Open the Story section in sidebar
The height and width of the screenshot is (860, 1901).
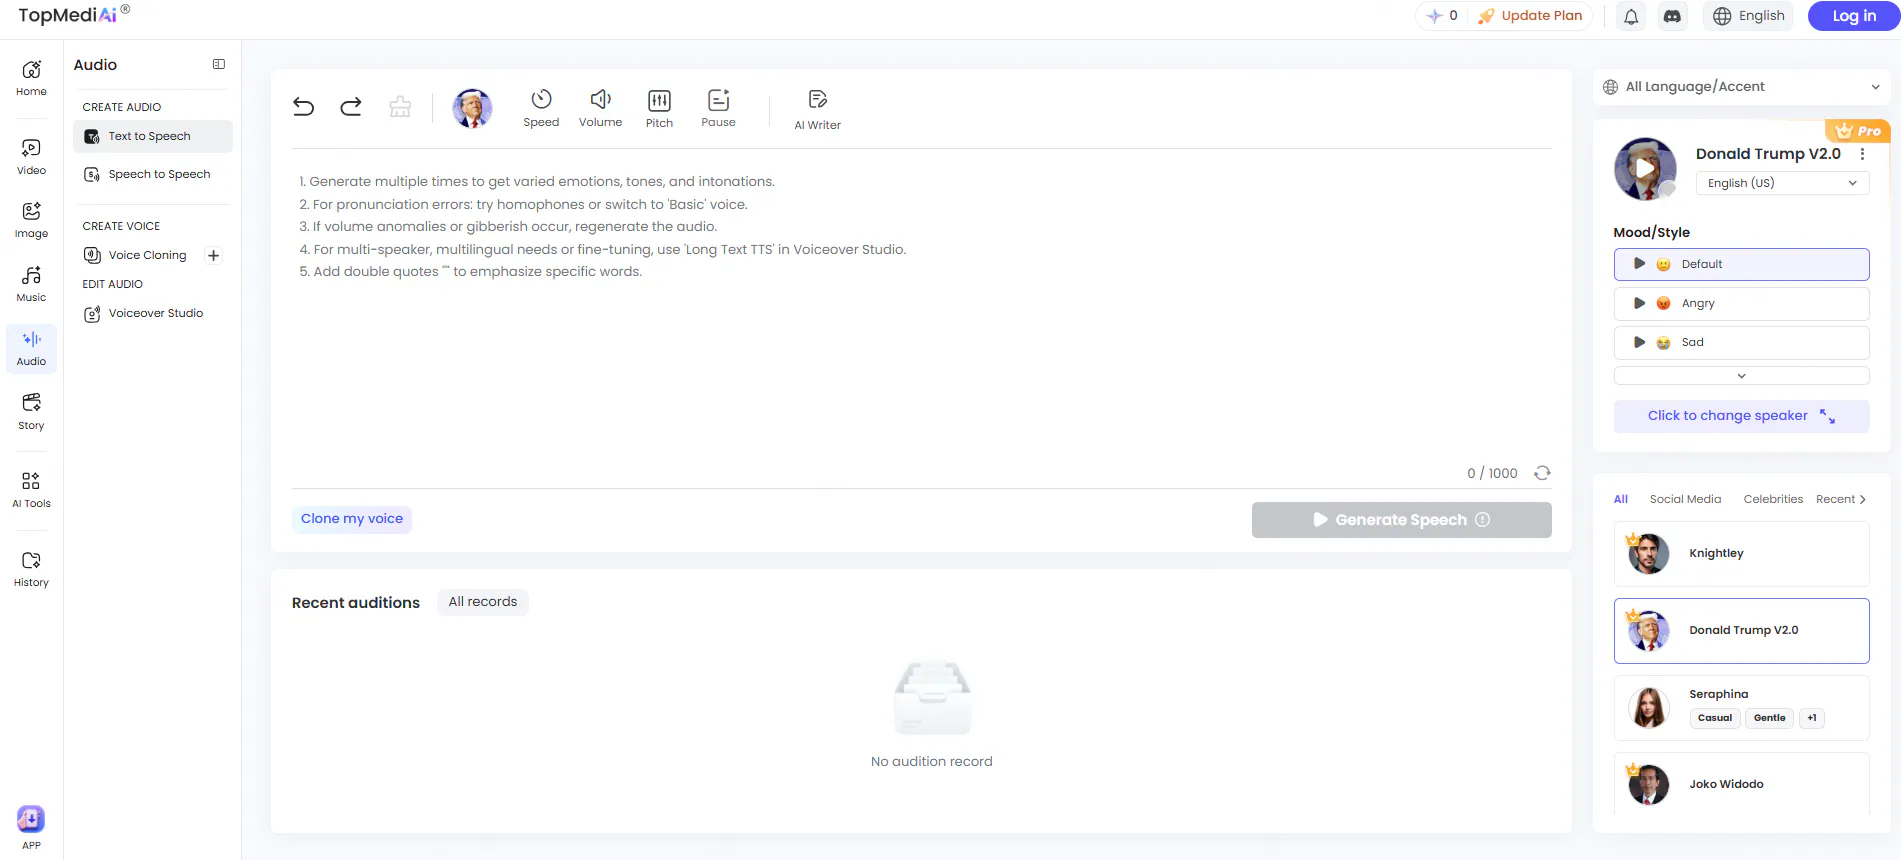(x=31, y=412)
